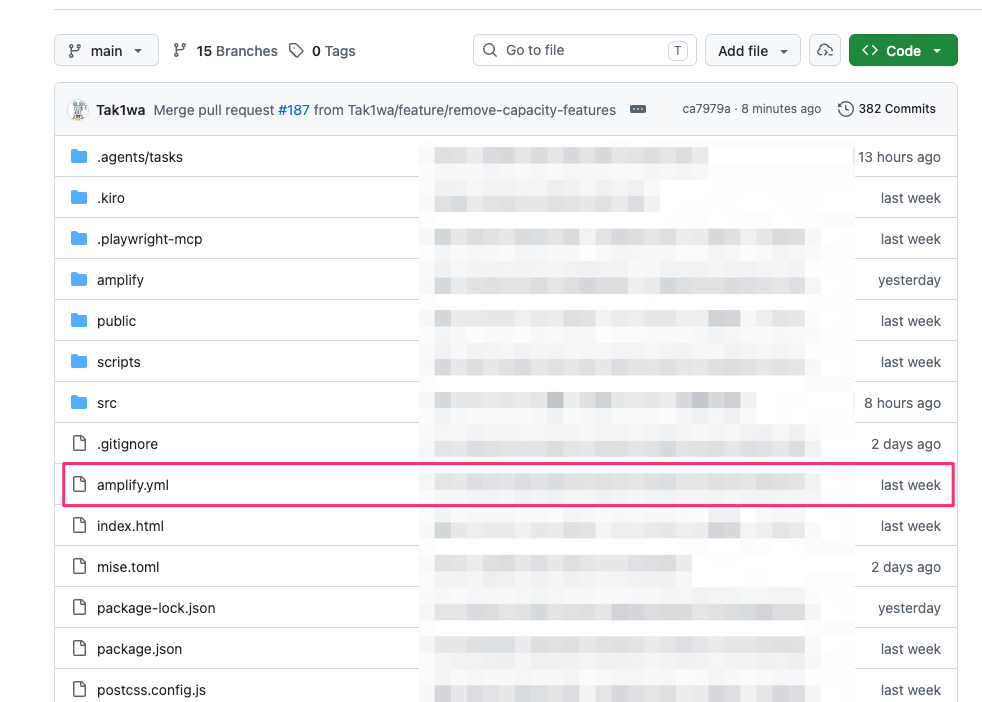Click the commit hash ca7979a
982x702 pixels.
coord(706,109)
